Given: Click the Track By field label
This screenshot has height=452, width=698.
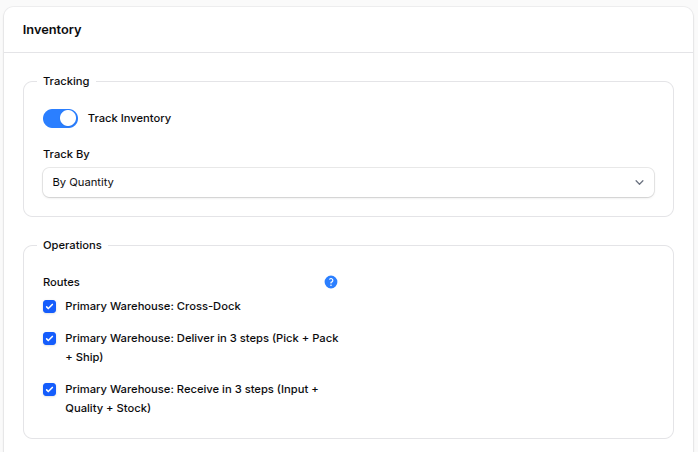Looking at the screenshot, I should click(x=66, y=155).
